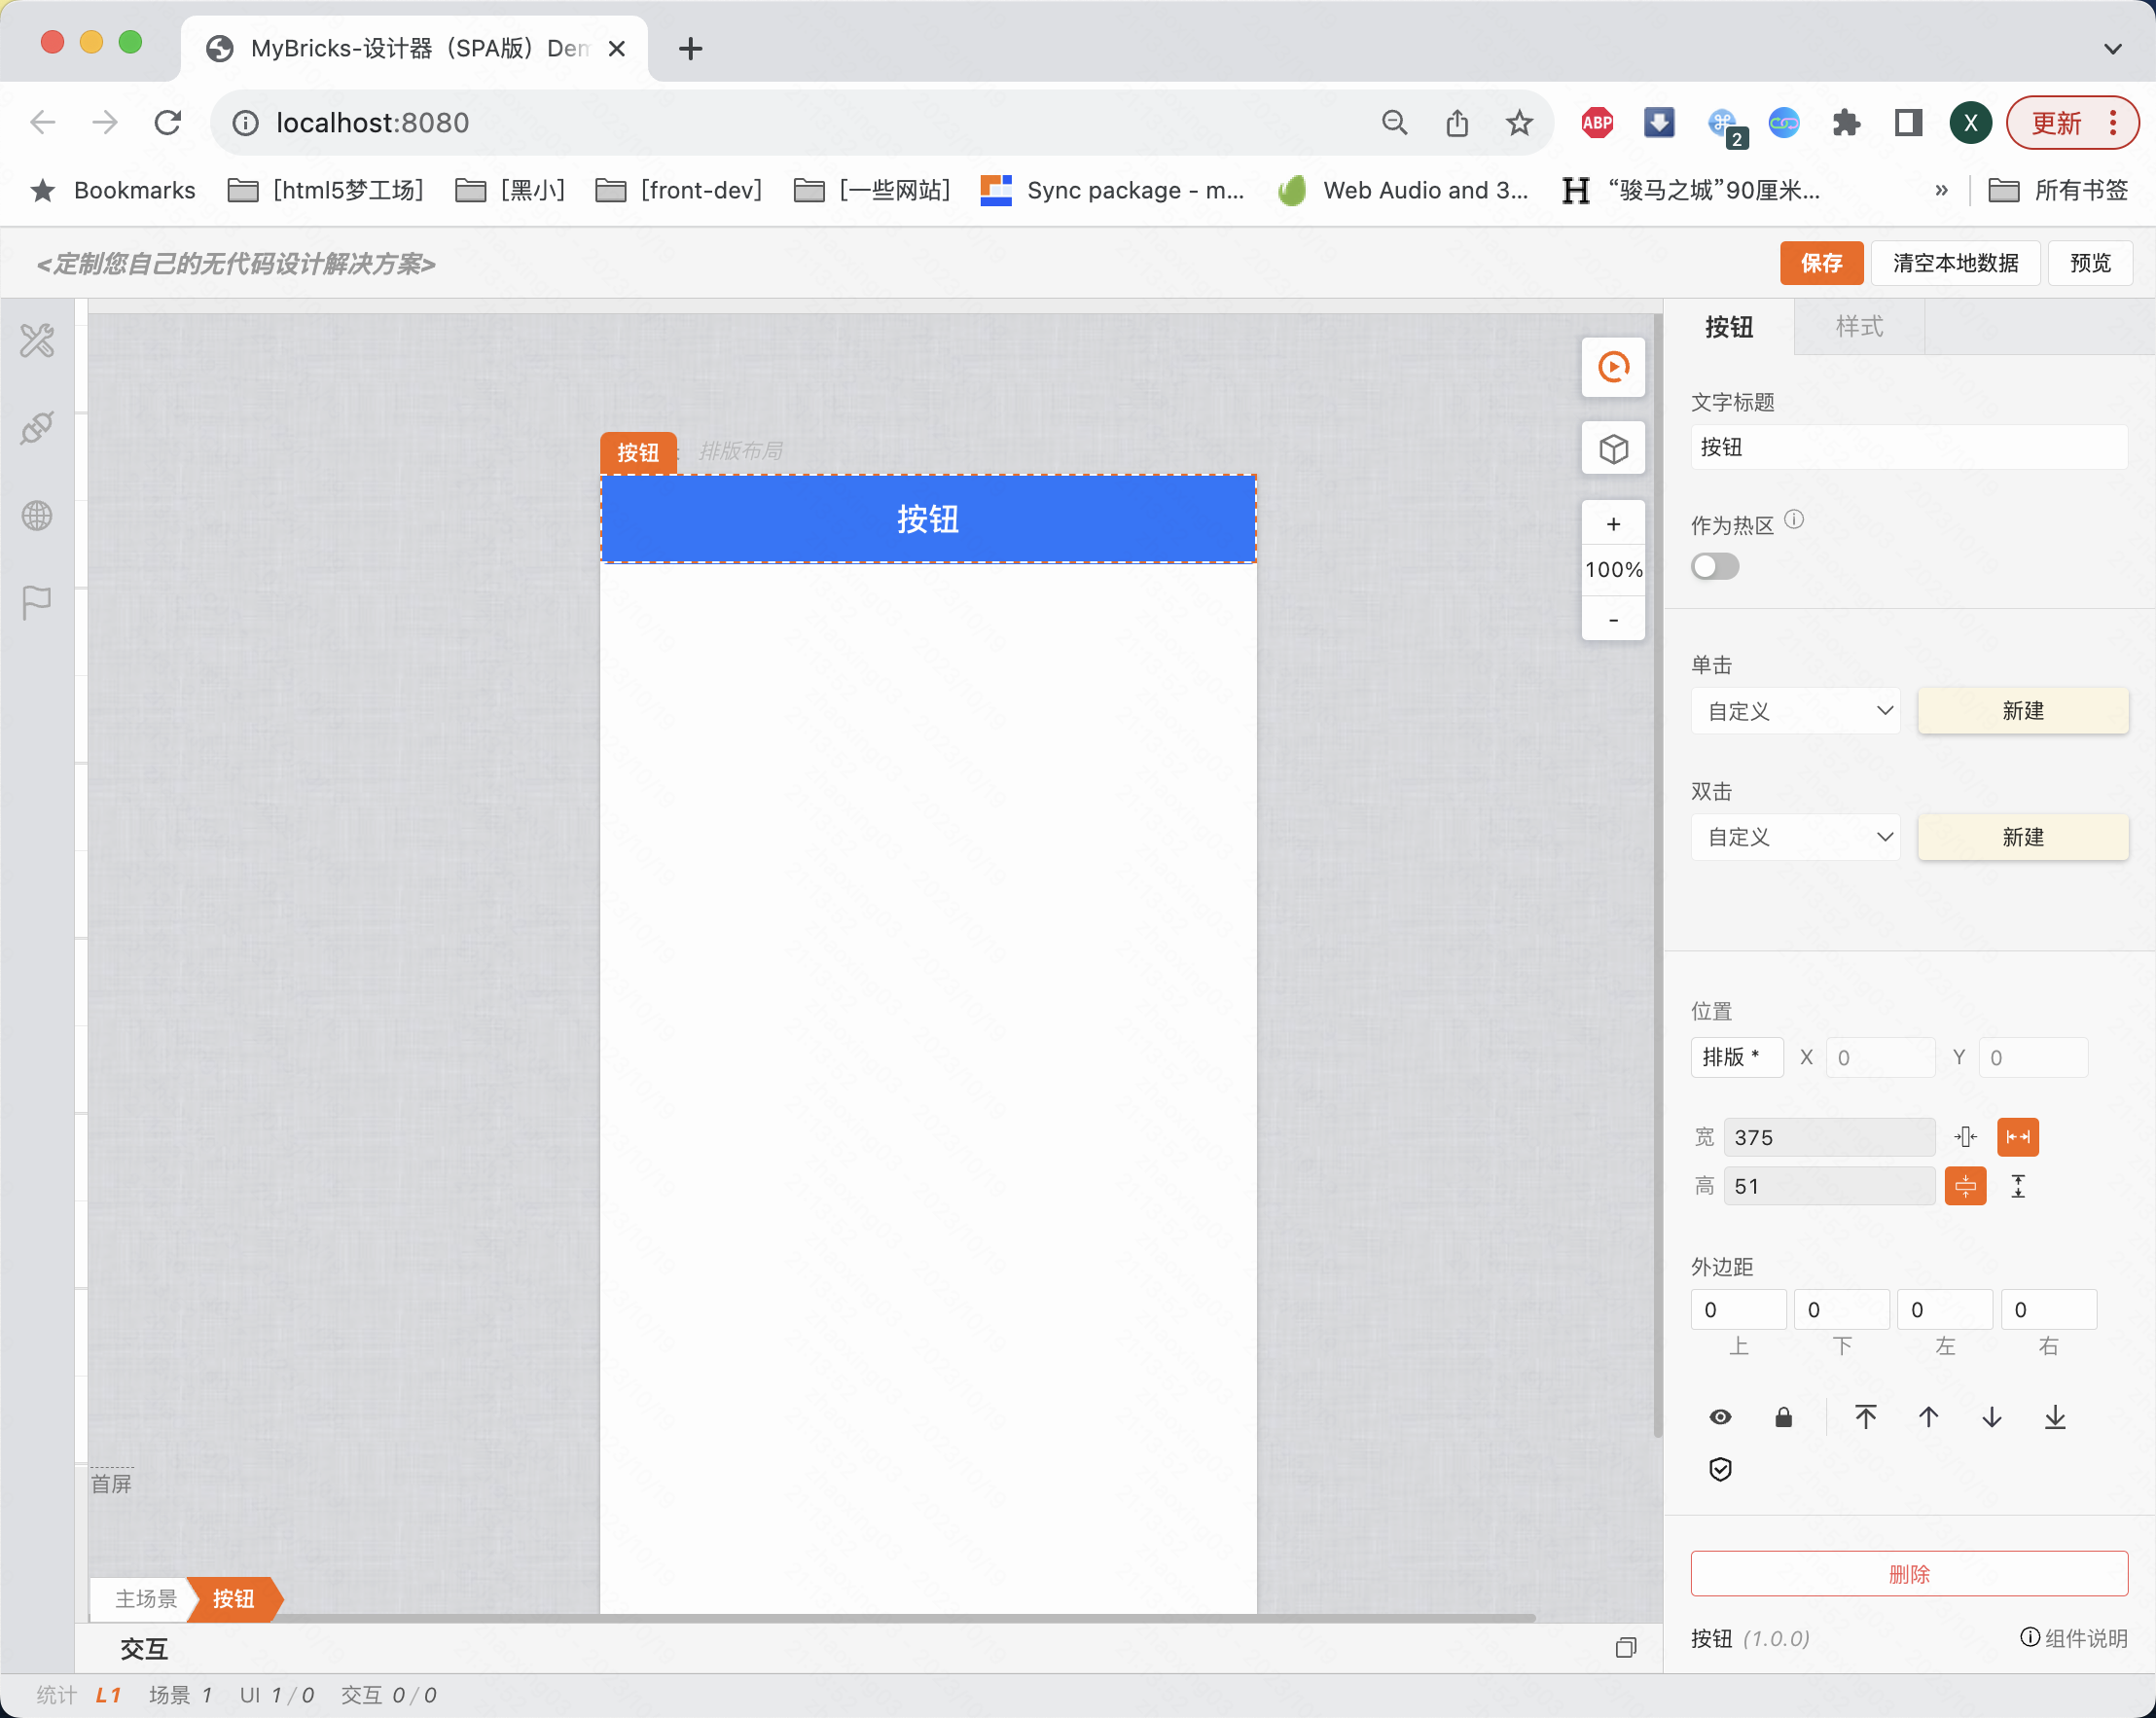Bookmark this page with star icon
2156x1718 pixels.
coord(1519,123)
